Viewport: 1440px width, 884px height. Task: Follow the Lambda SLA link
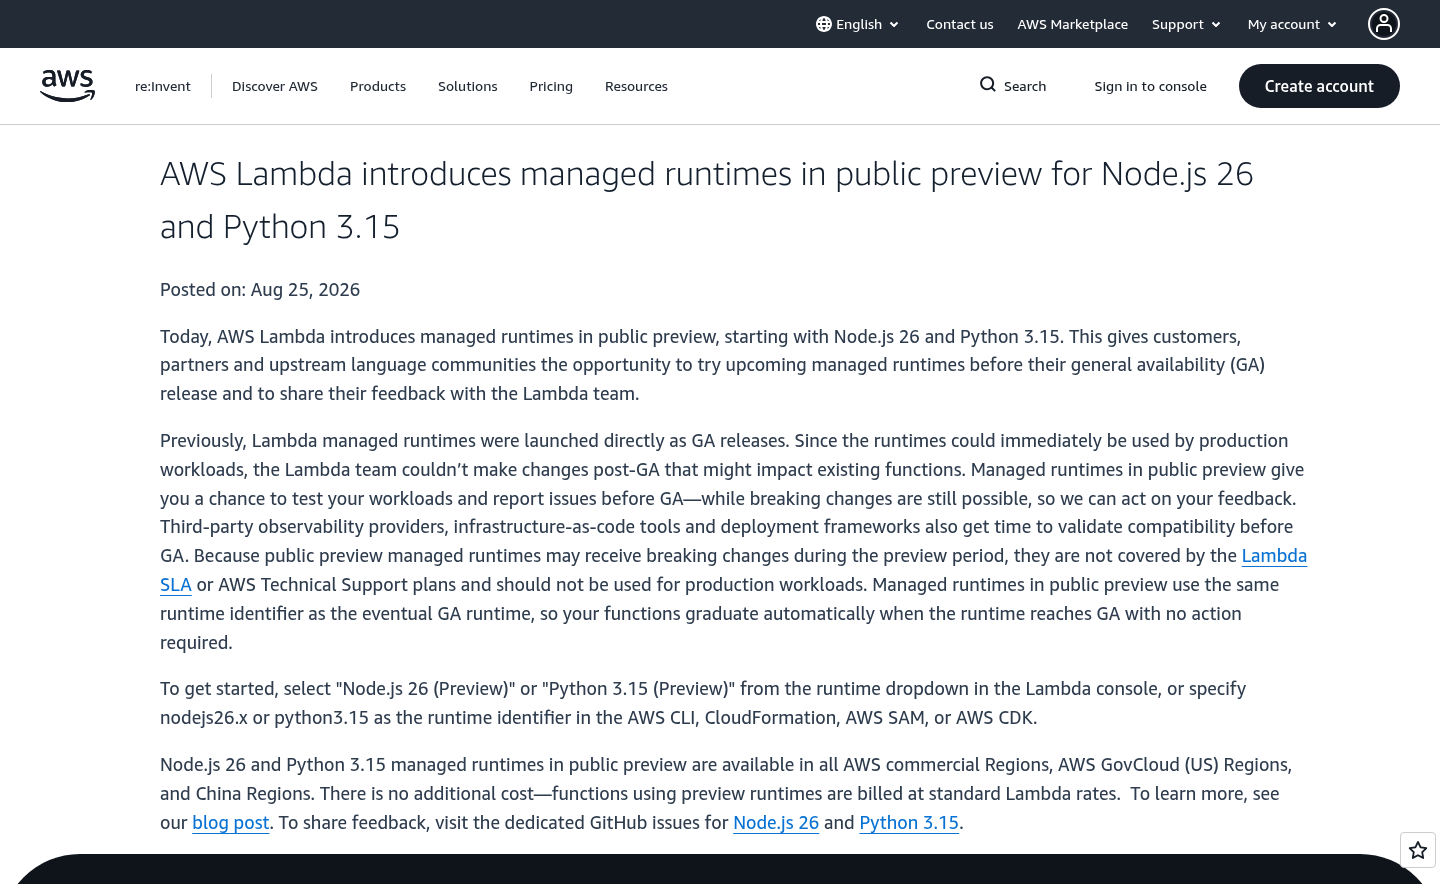point(1274,556)
